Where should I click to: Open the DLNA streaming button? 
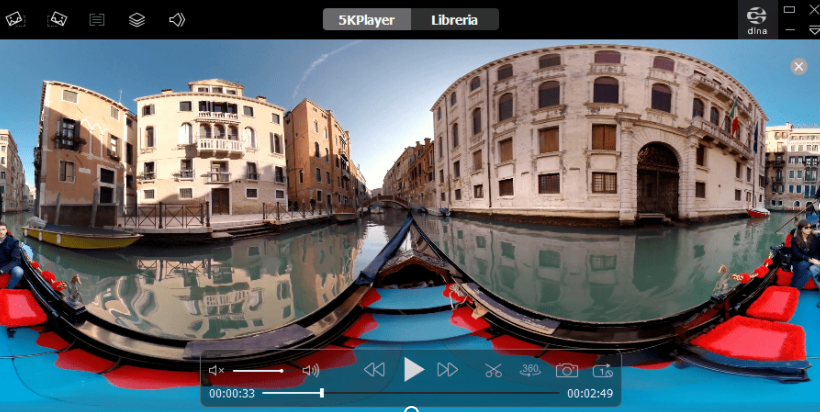tap(757, 20)
